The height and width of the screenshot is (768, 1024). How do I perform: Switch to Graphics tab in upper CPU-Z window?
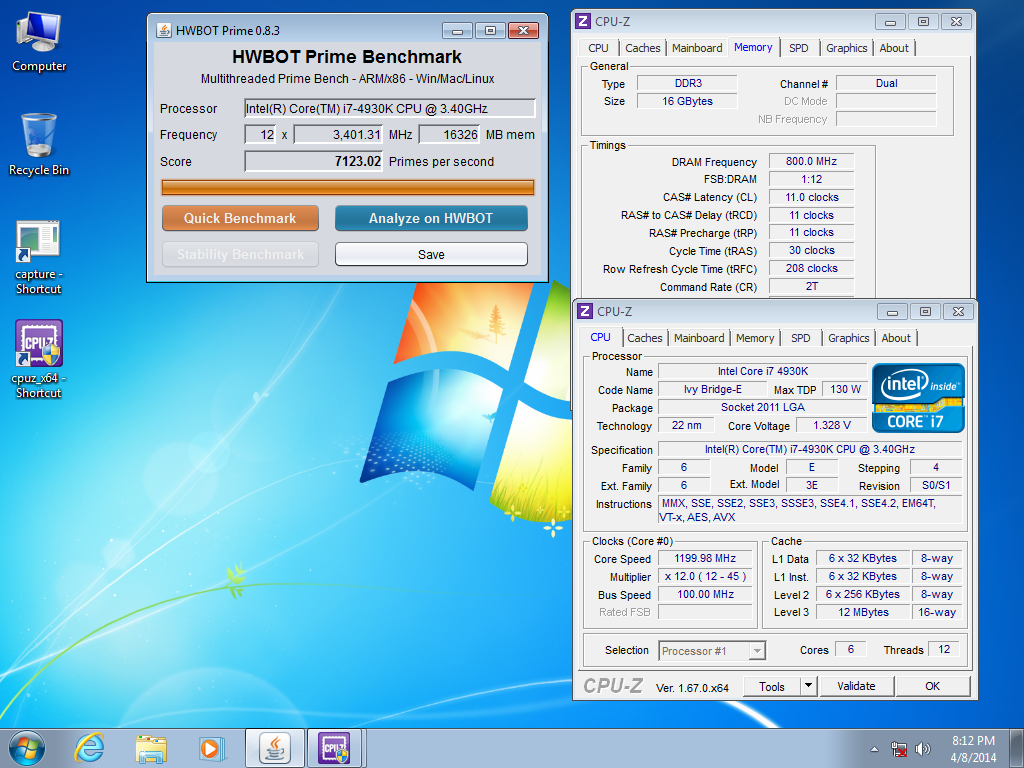point(846,48)
